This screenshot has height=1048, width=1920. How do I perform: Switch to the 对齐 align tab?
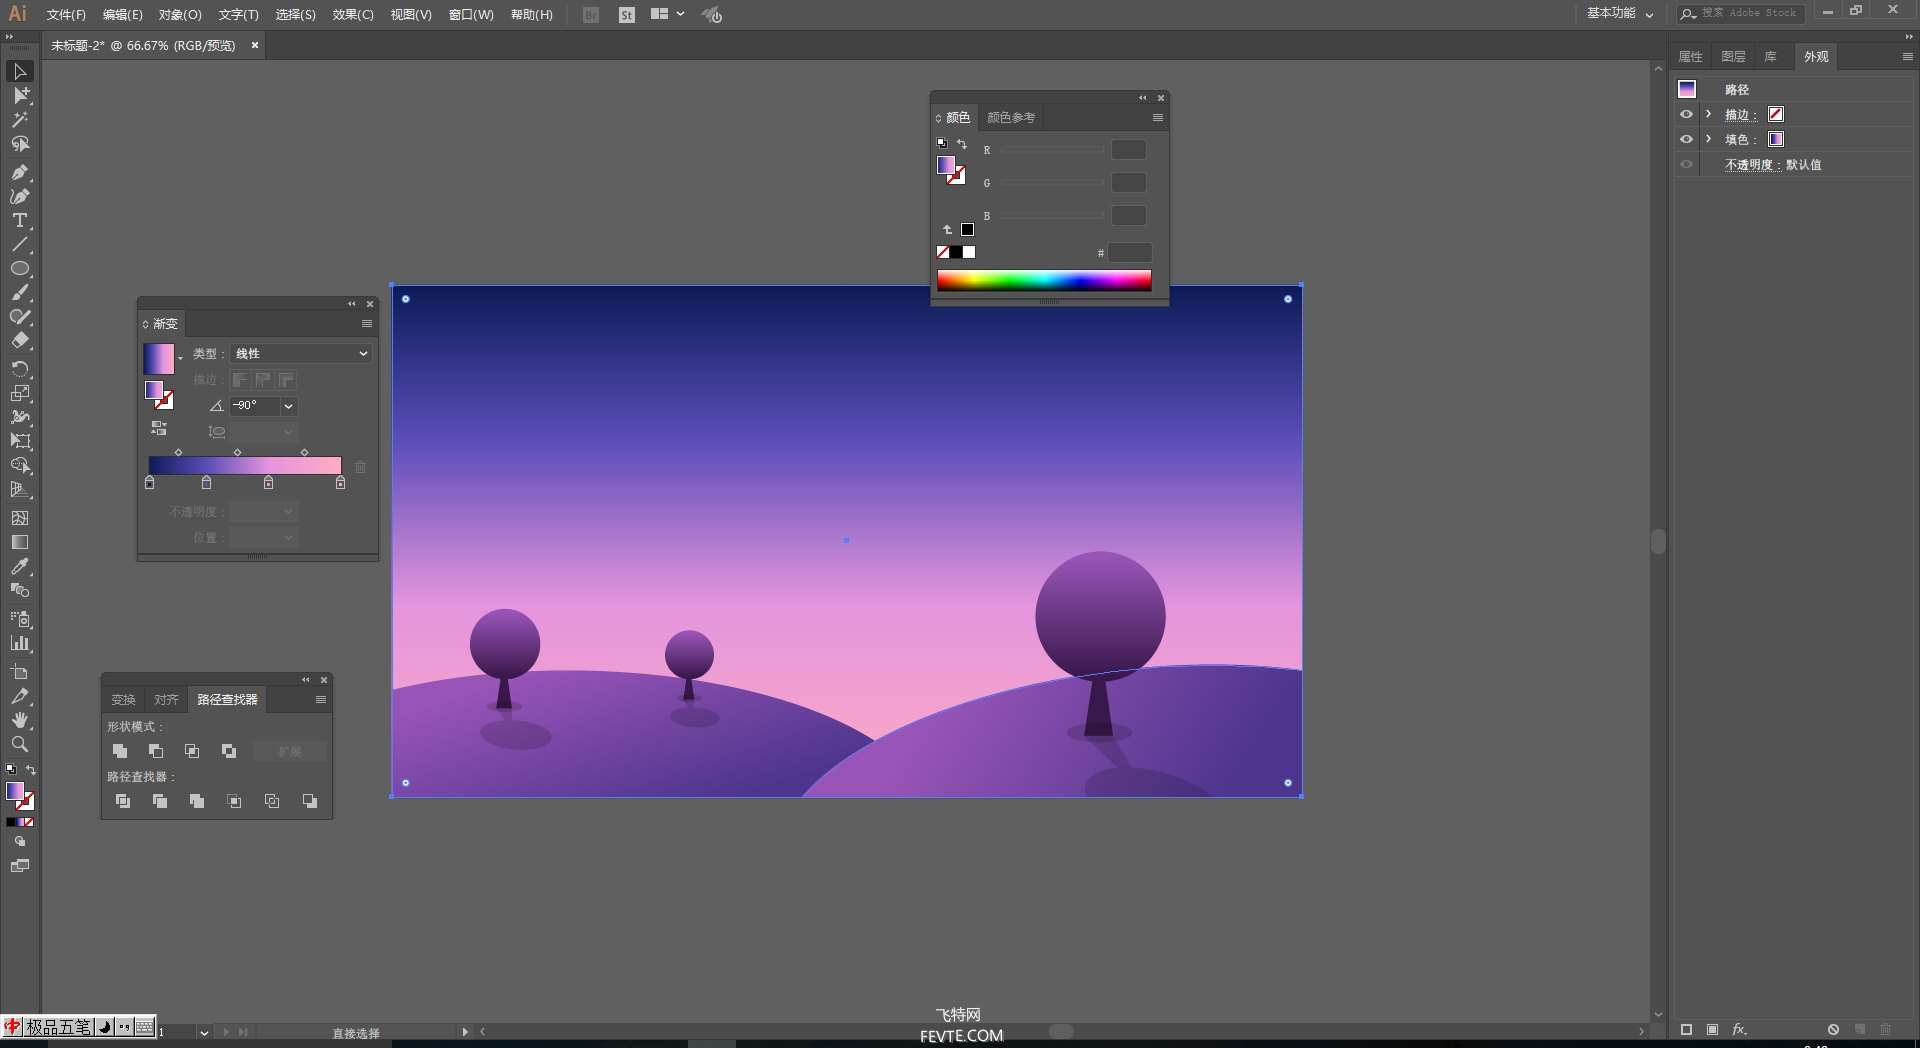[x=166, y=700]
